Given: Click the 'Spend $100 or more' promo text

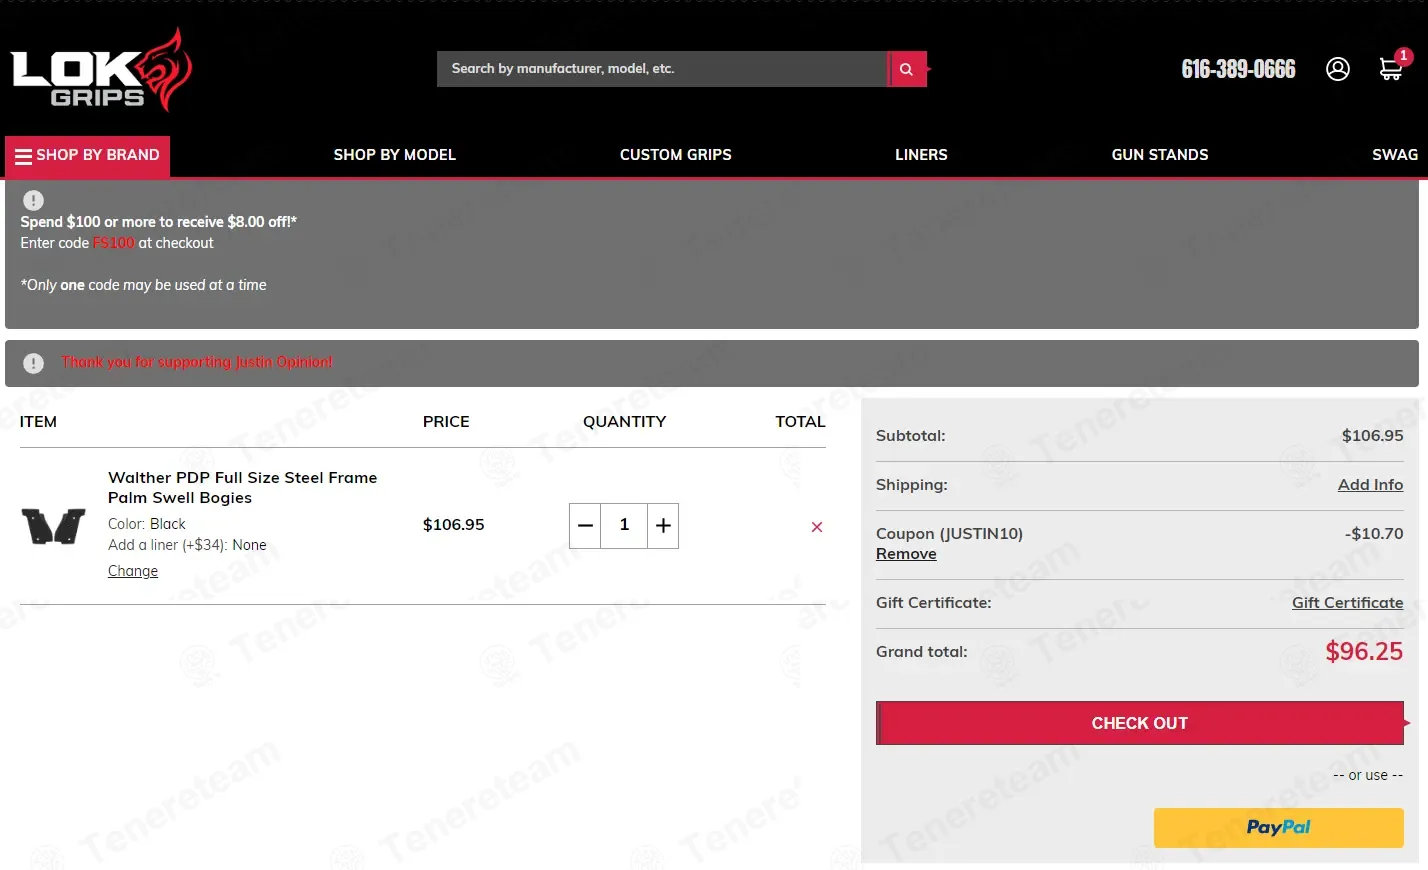Looking at the screenshot, I should [x=159, y=222].
